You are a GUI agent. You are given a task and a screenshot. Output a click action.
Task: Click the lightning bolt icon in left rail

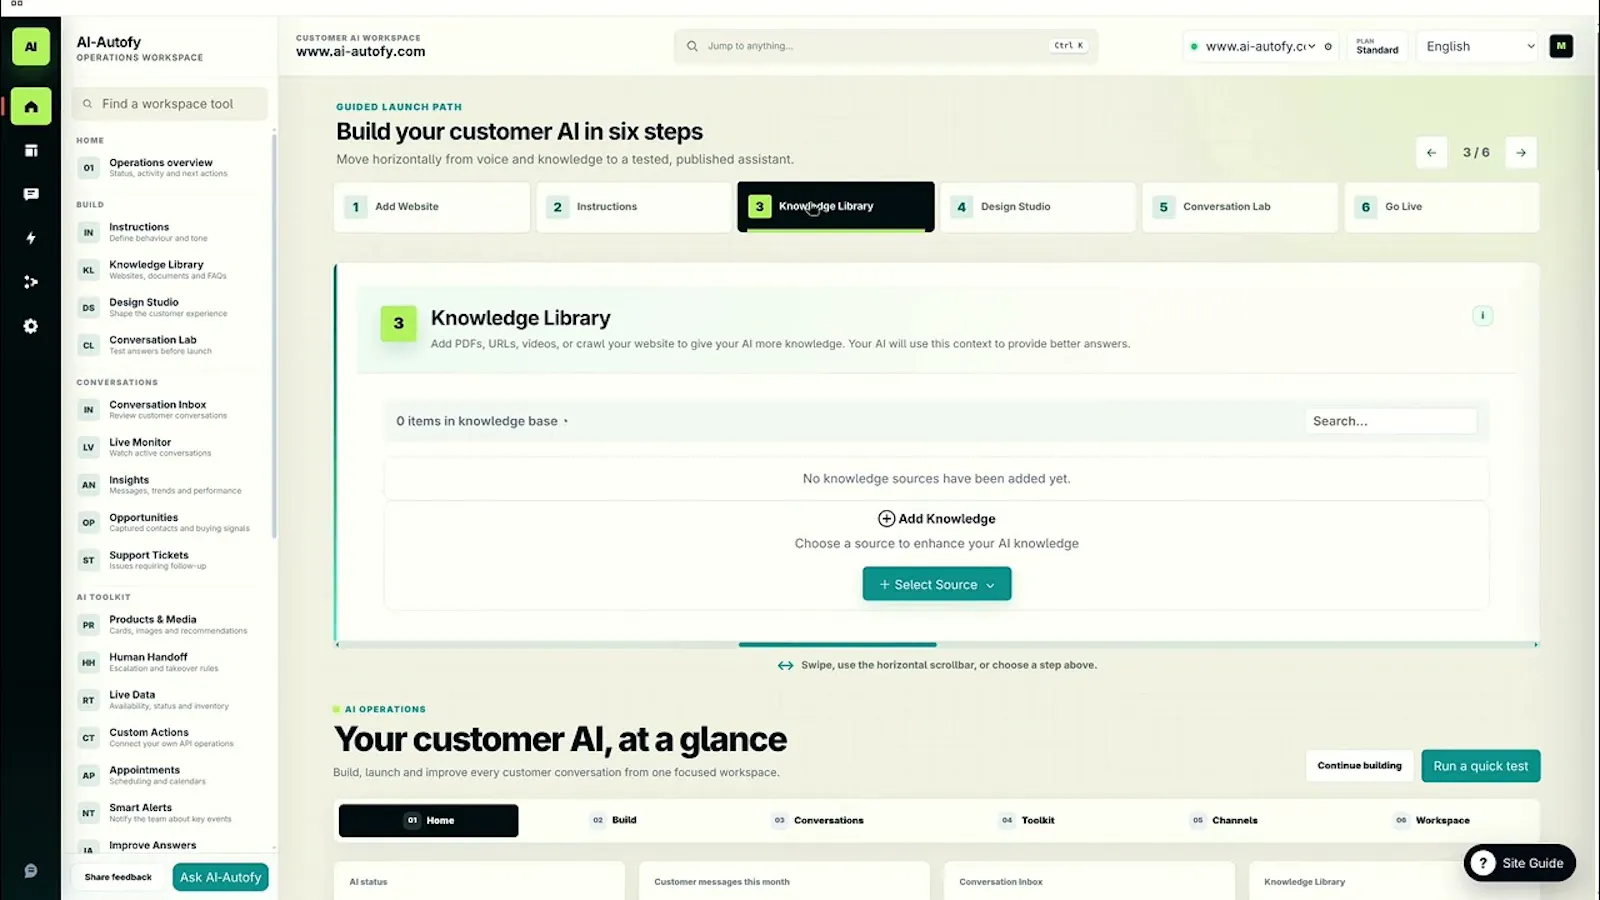point(31,238)
